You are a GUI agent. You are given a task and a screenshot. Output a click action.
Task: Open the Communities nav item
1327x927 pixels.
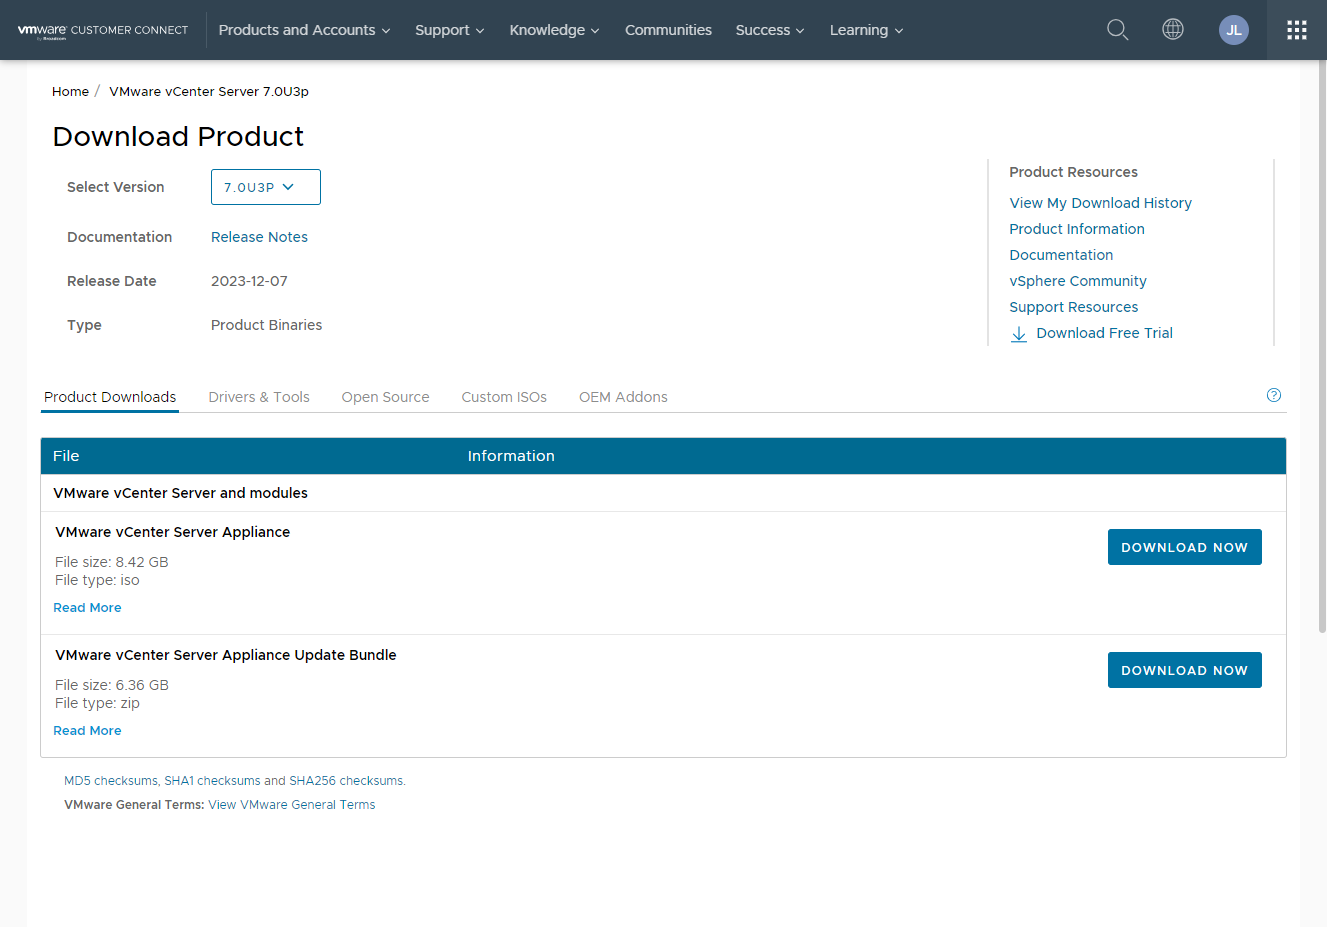click(668, 30)
